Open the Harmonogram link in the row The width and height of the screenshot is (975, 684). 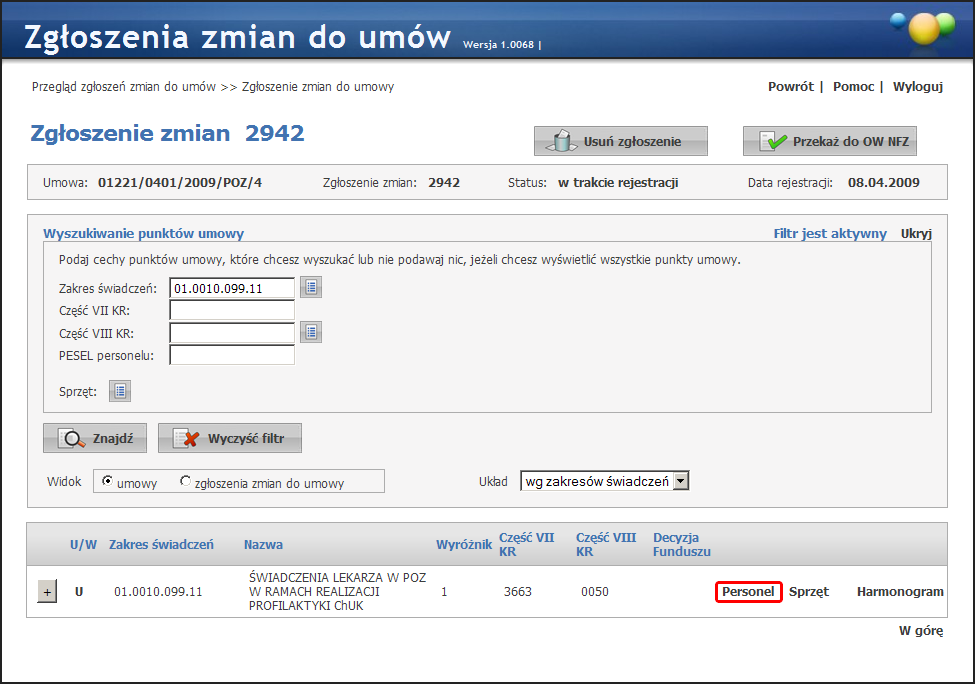pos(899,592)
